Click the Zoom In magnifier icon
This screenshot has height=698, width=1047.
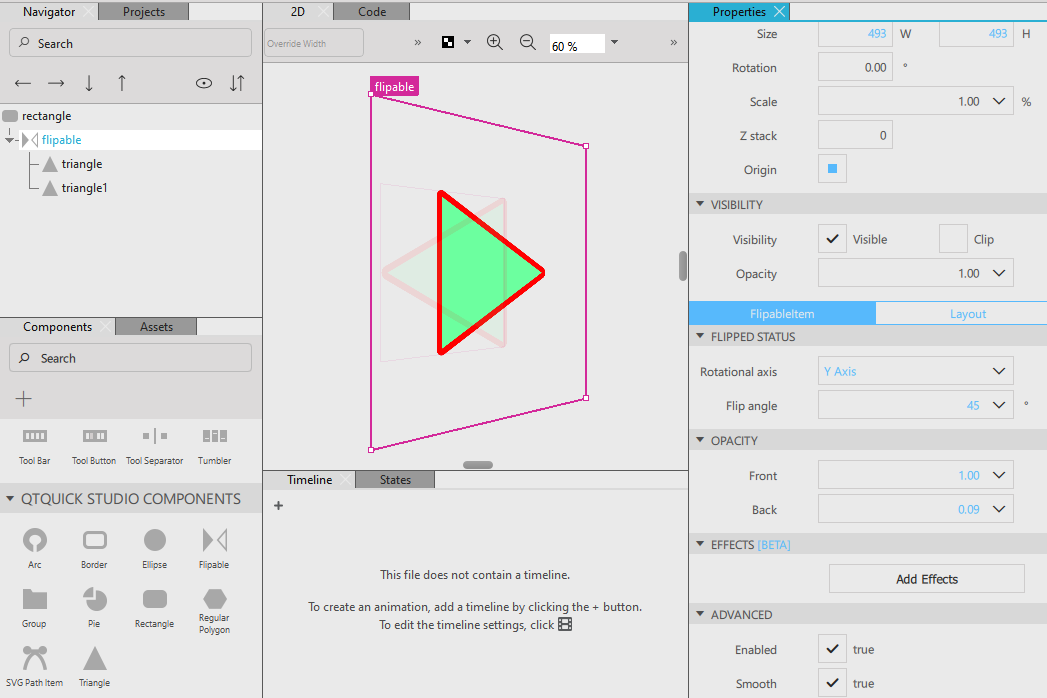click(x=494, y=43)
